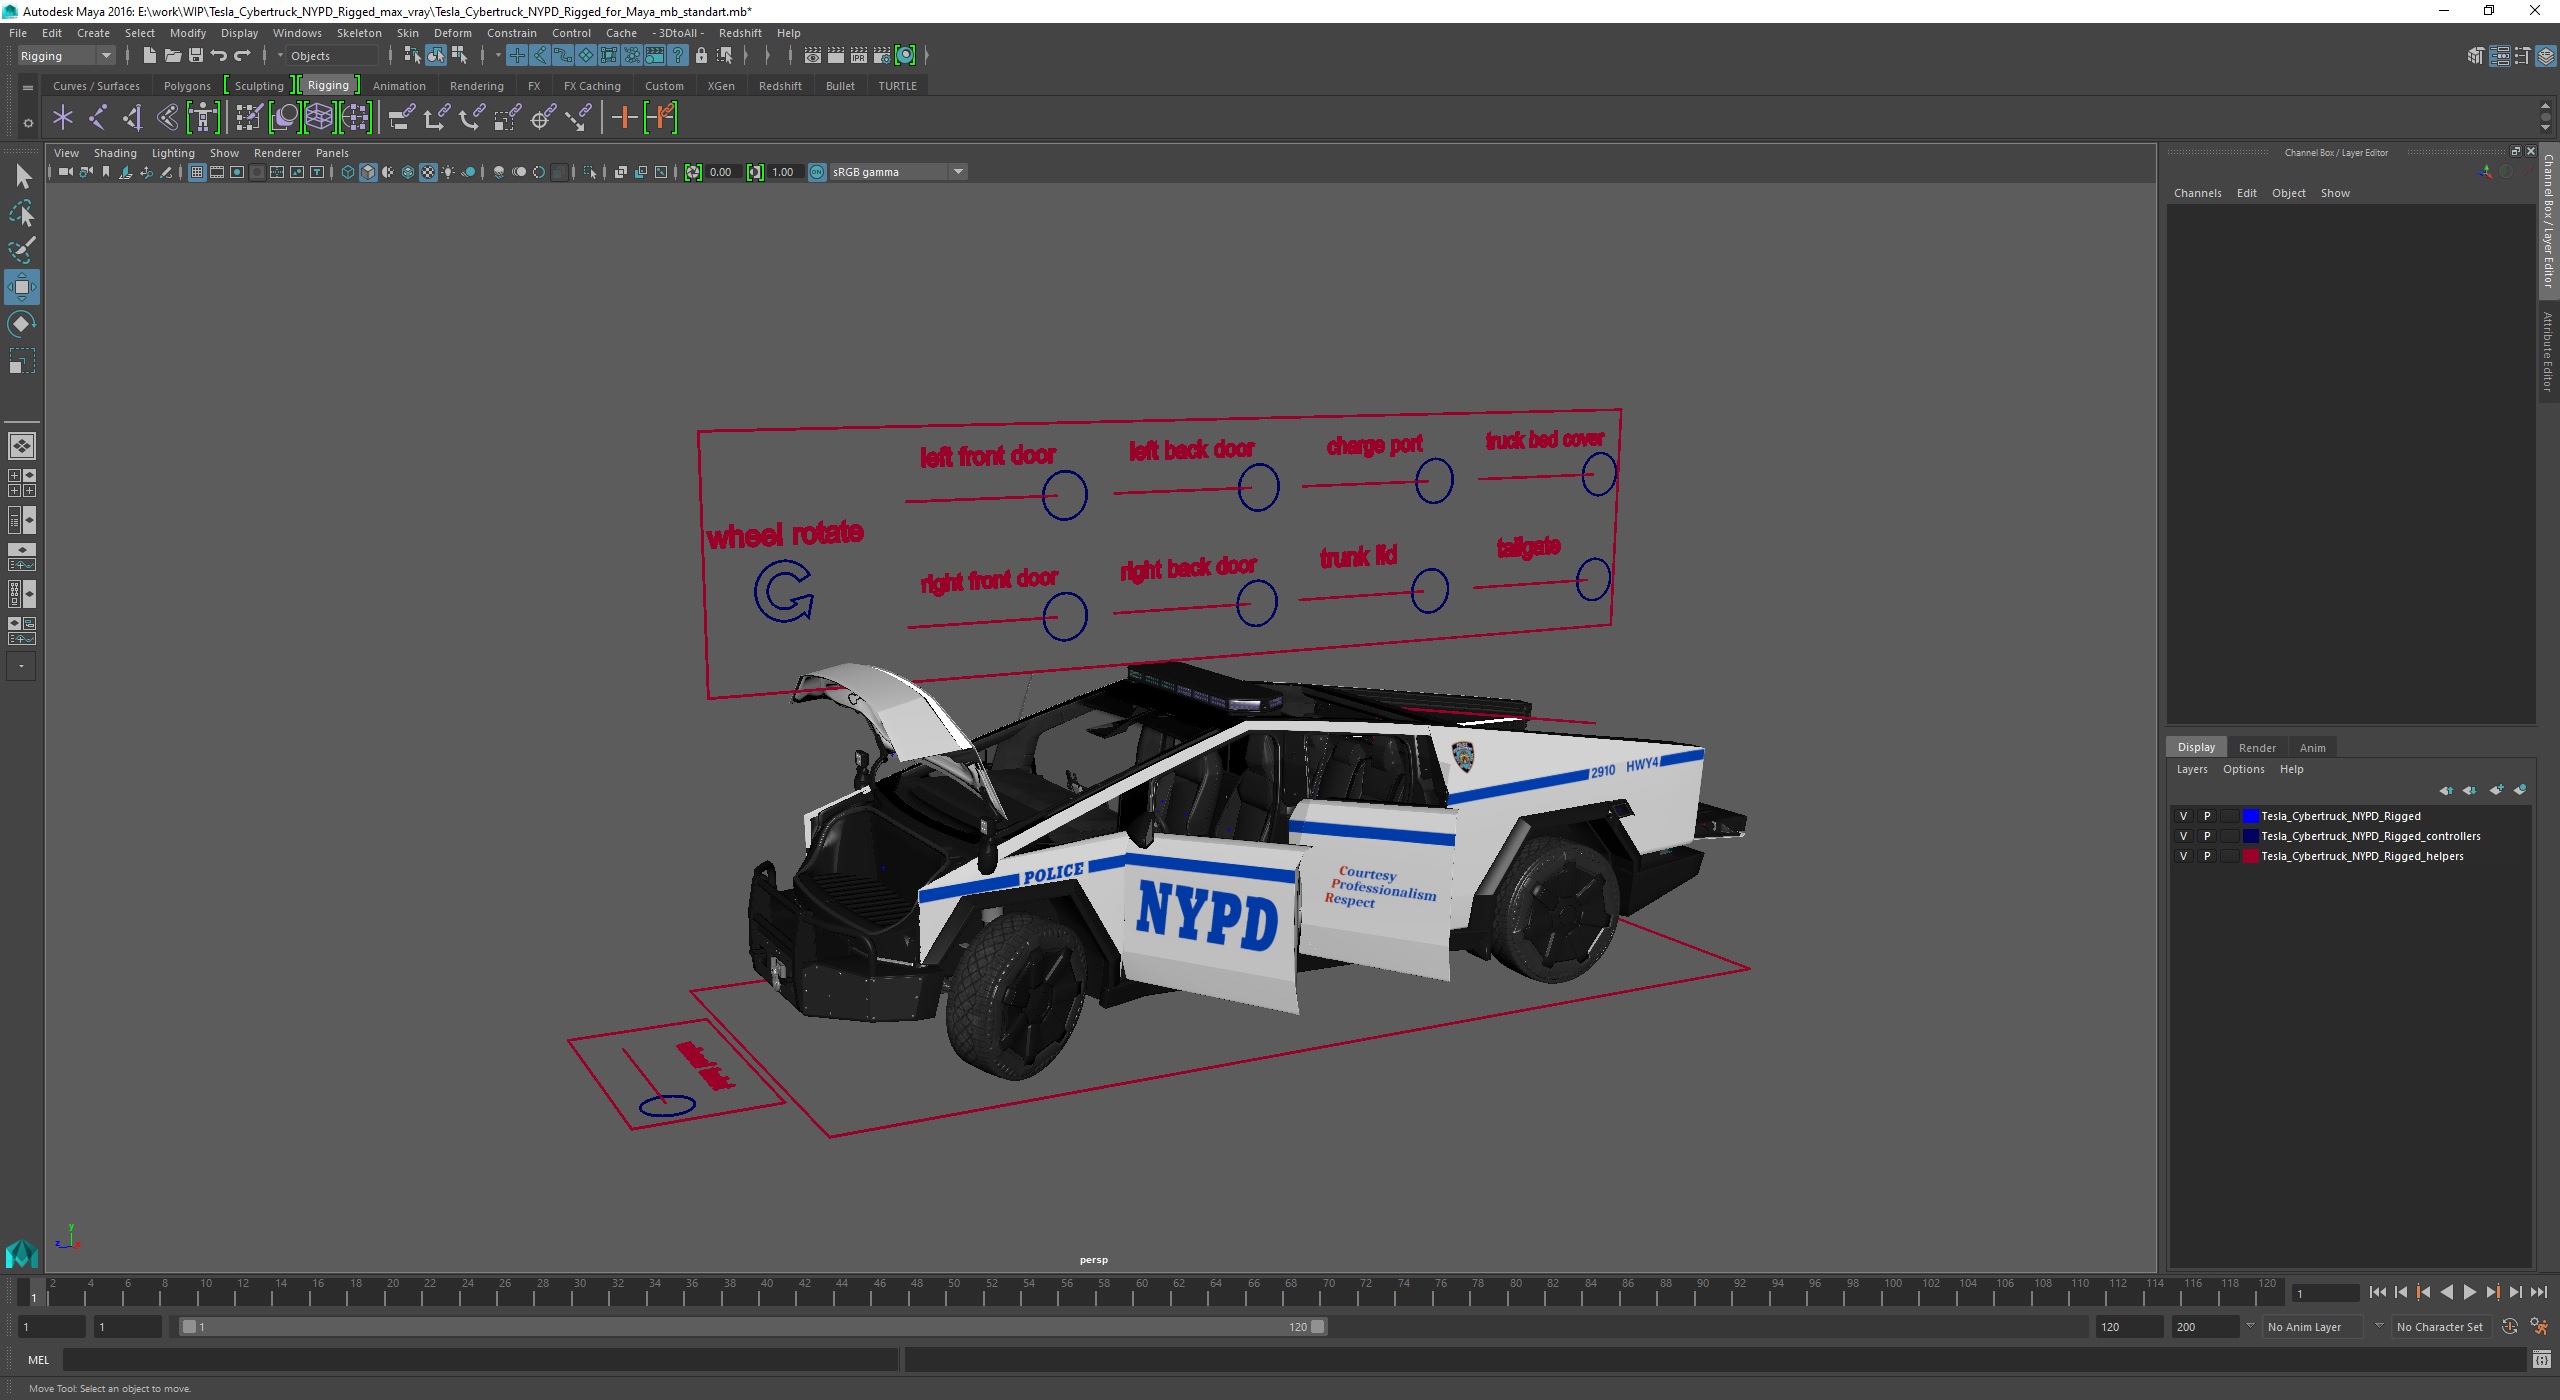Select the Paint Selection tool

click(22, 250)
